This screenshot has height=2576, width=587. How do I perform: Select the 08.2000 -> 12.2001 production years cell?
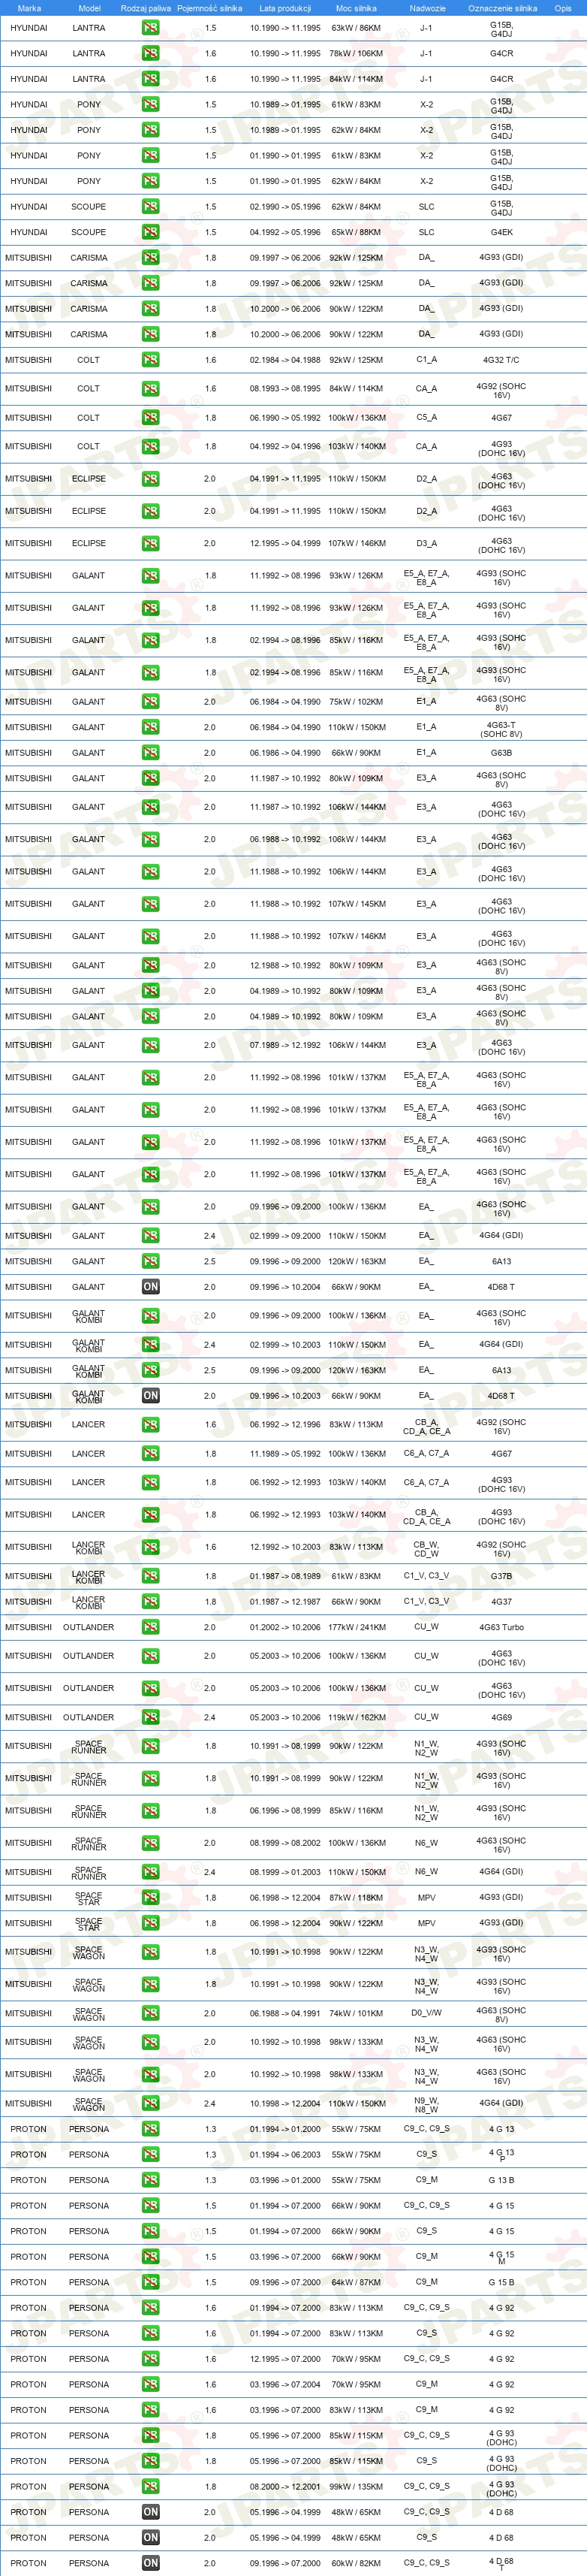point(285,2487)
